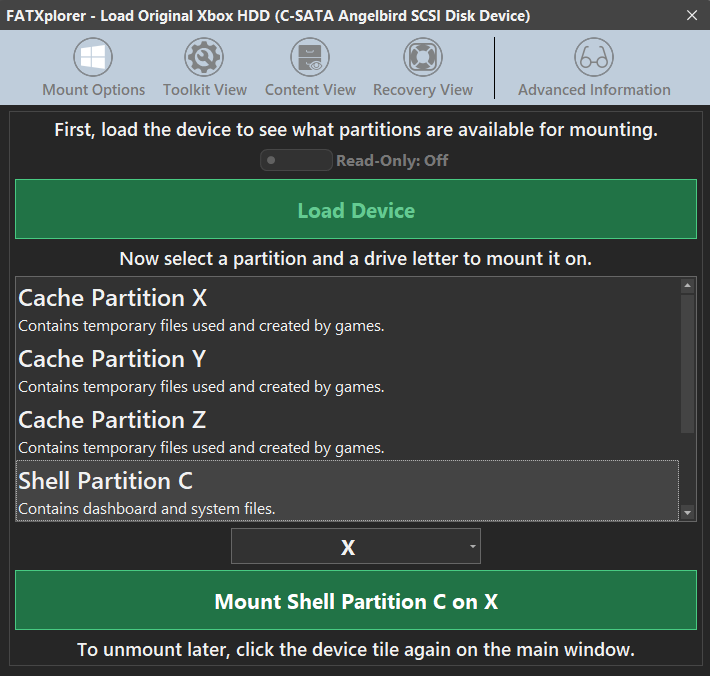This screenshot has height=676, width=710.
Task: Click the Toolkit View gear icon
Action: 204,58
